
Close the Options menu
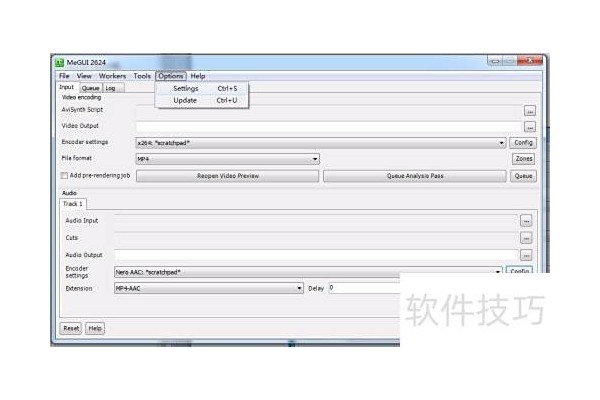click(171, 76)
